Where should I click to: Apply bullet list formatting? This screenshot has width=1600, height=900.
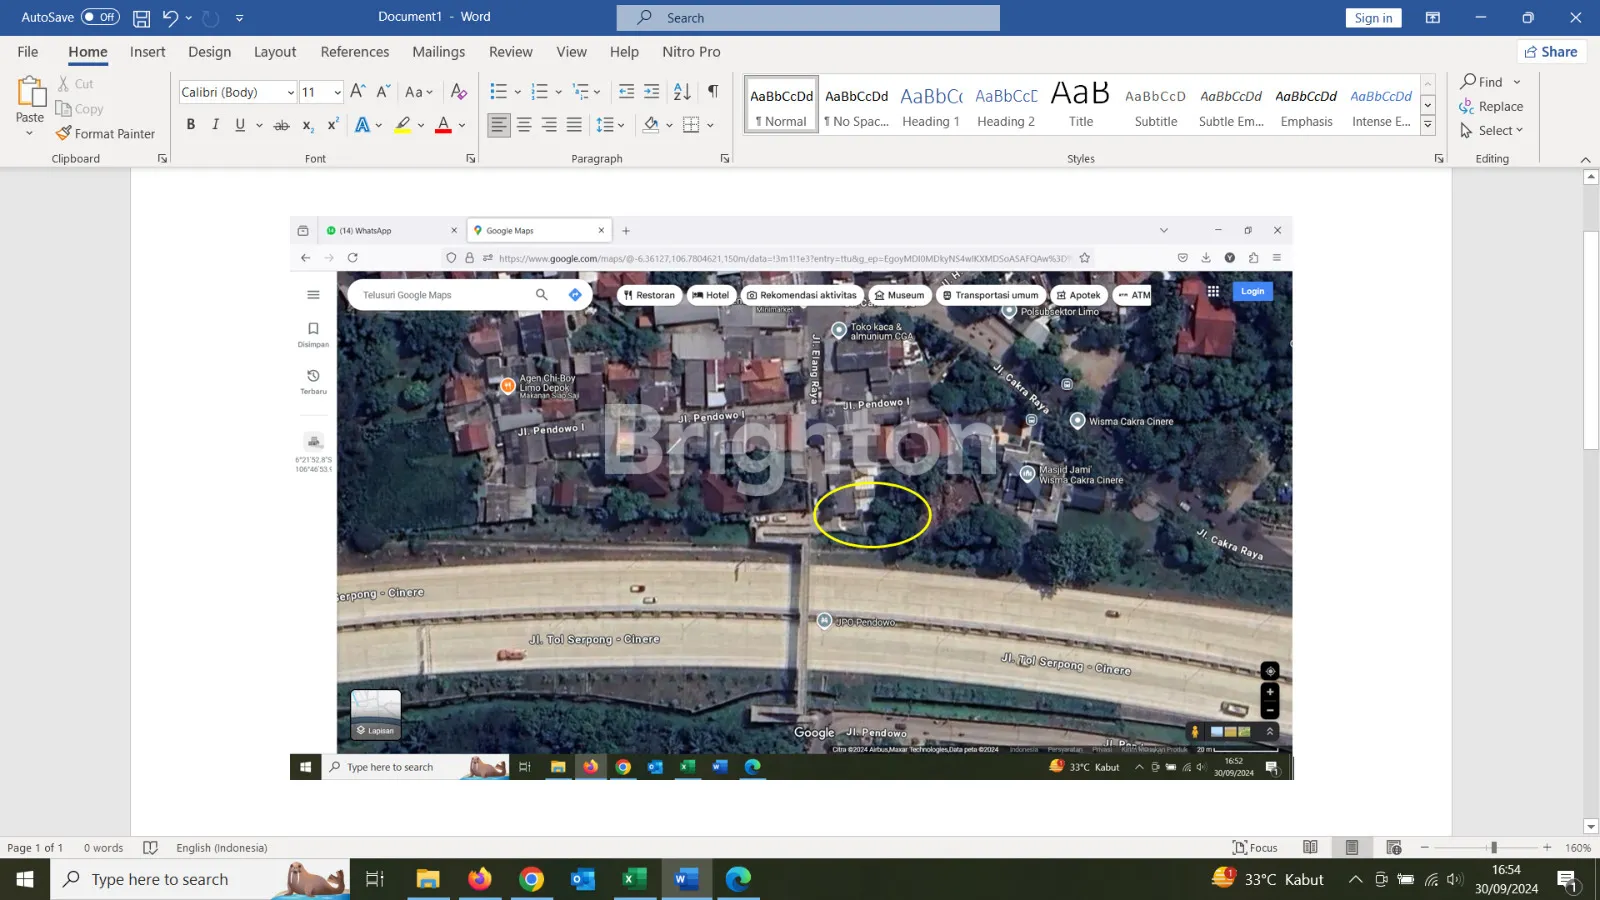click(x=499, y=92)
